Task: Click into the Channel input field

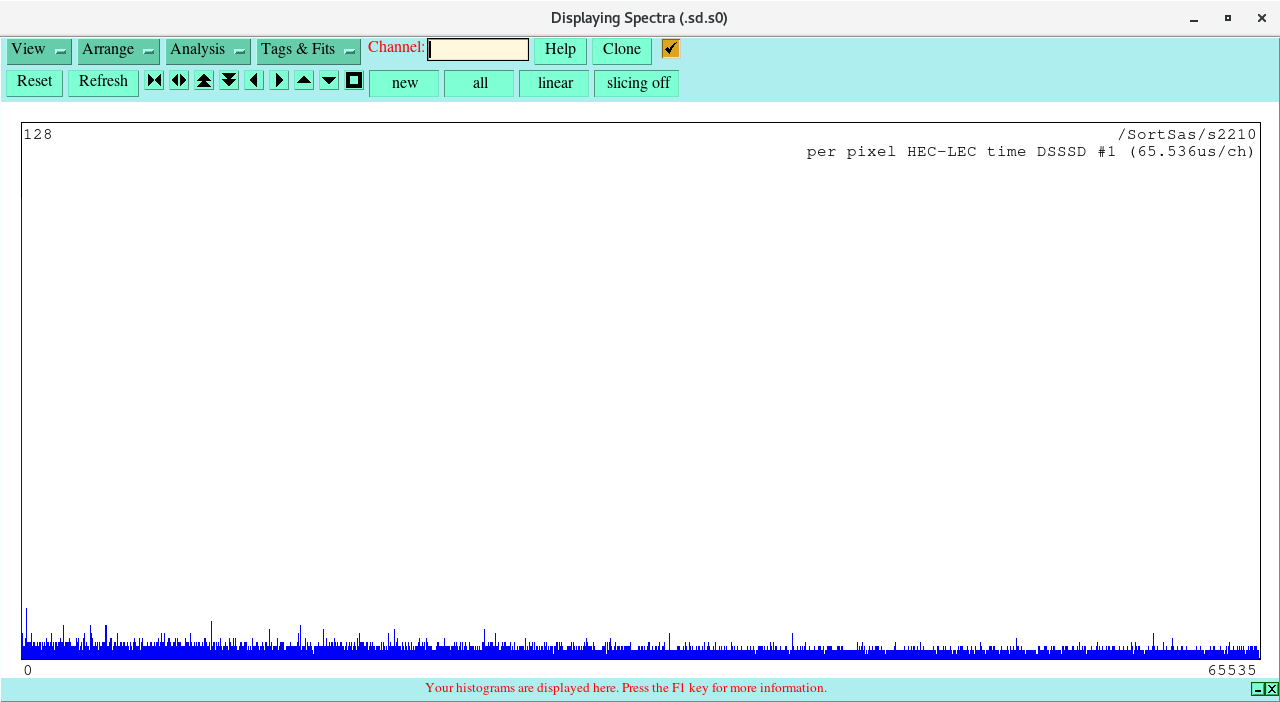Action: tap(478, 50)
